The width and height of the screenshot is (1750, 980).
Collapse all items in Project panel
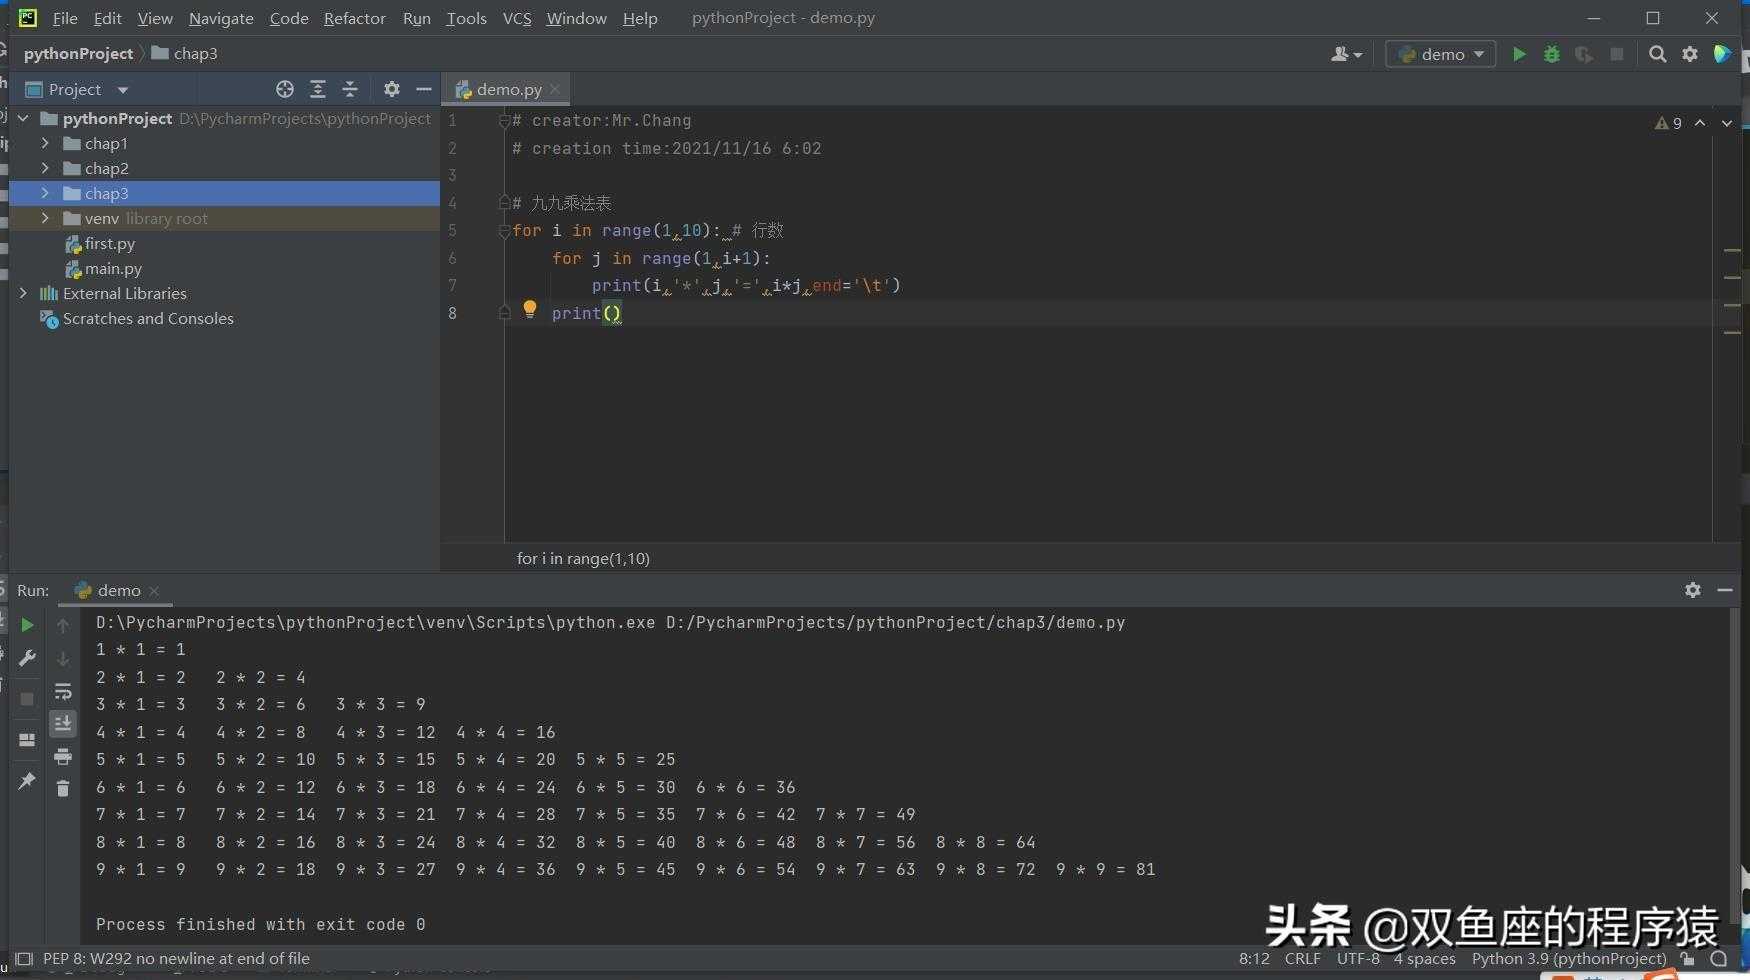350,89
